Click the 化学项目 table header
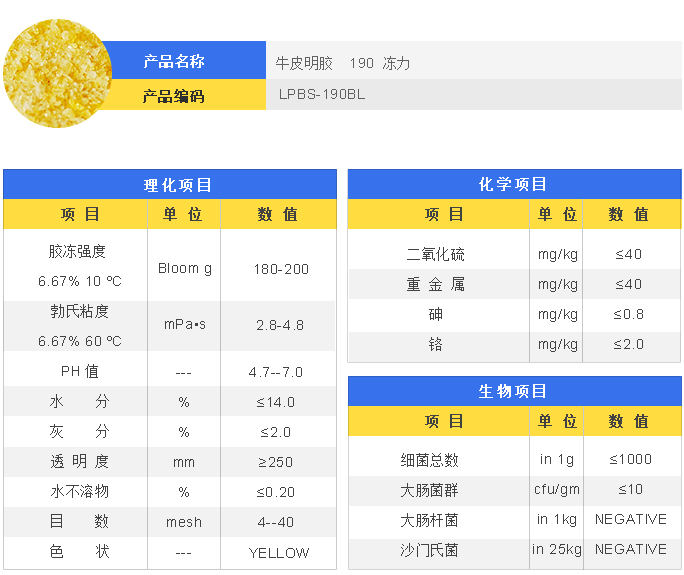 514,184
